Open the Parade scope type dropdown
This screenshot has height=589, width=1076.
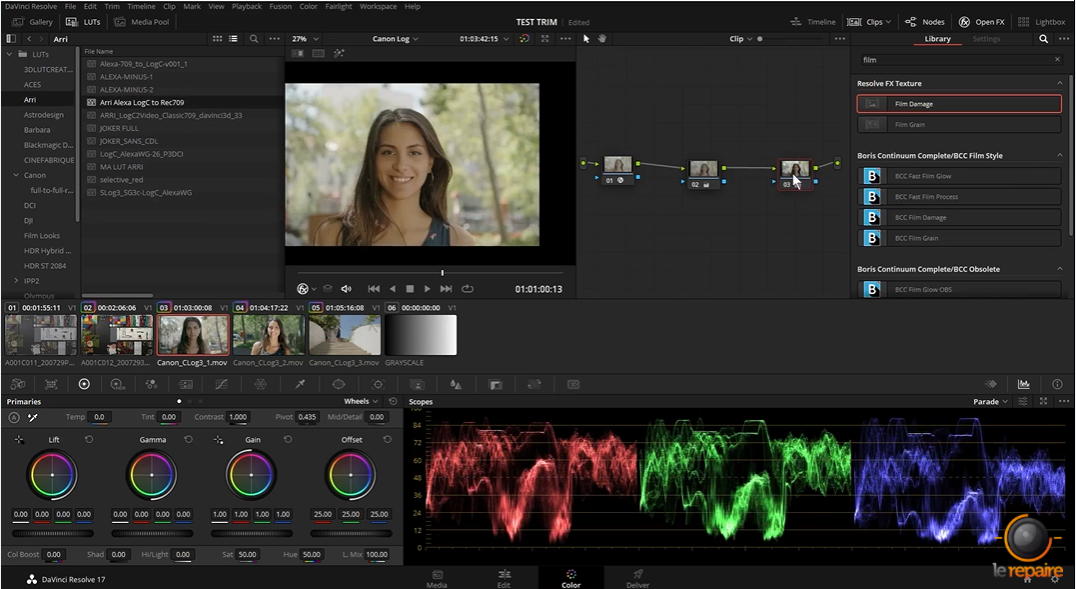point(991,401)
